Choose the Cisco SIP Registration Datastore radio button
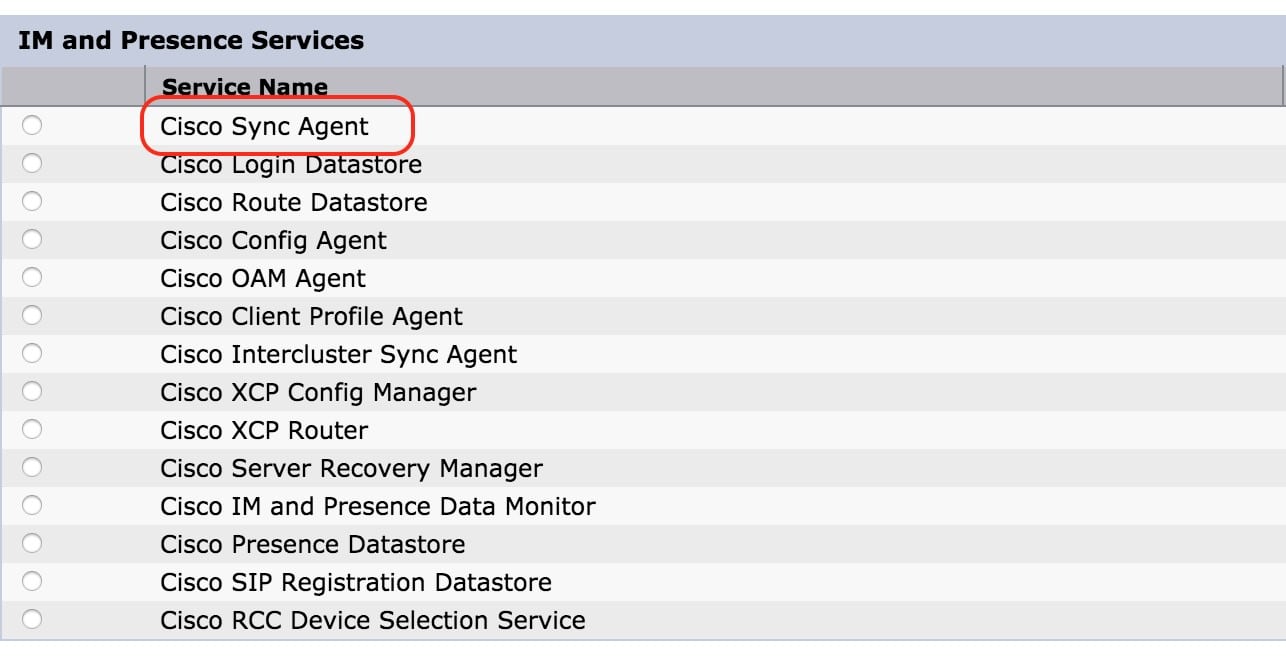The image size is (1286, 660). (33, 582)
